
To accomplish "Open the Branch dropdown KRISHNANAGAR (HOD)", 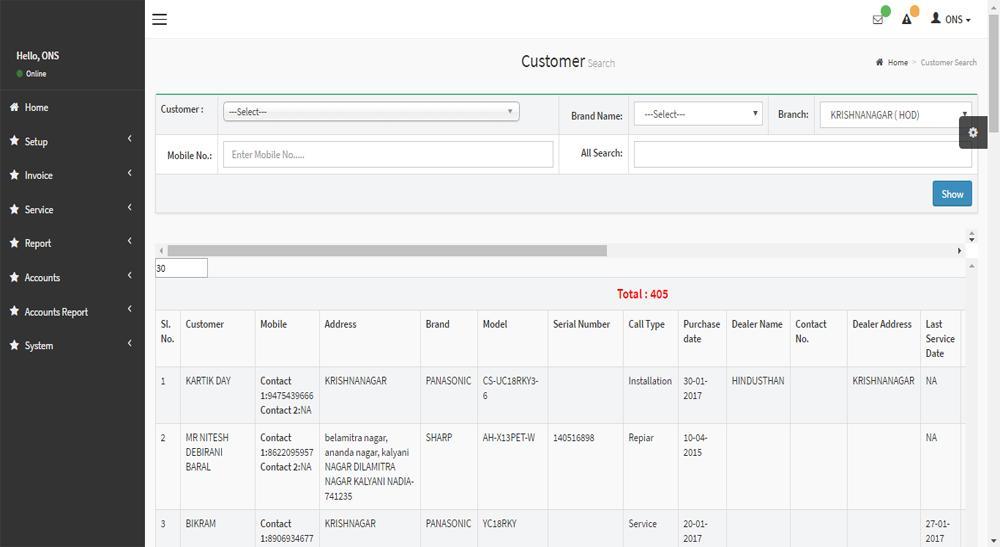I will pos(895,115).
